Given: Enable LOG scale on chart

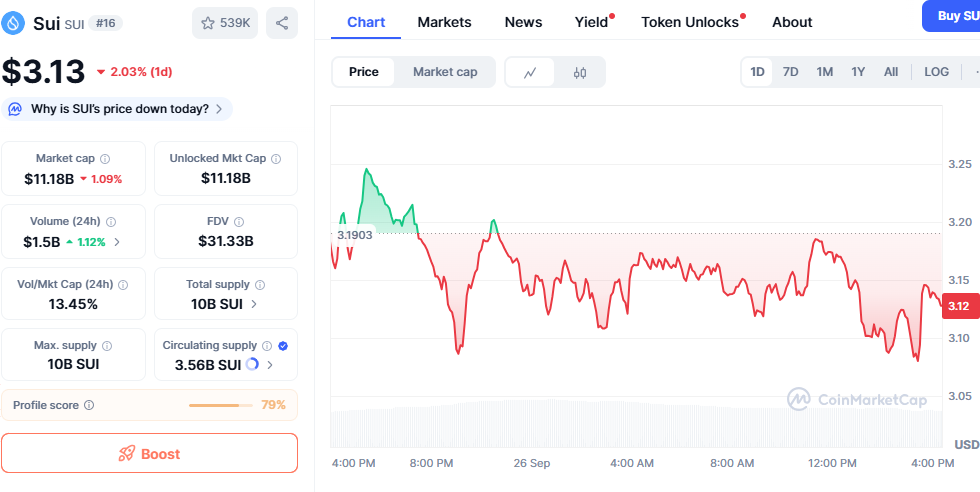Looking at the screenshot, I should coord(937,72).
